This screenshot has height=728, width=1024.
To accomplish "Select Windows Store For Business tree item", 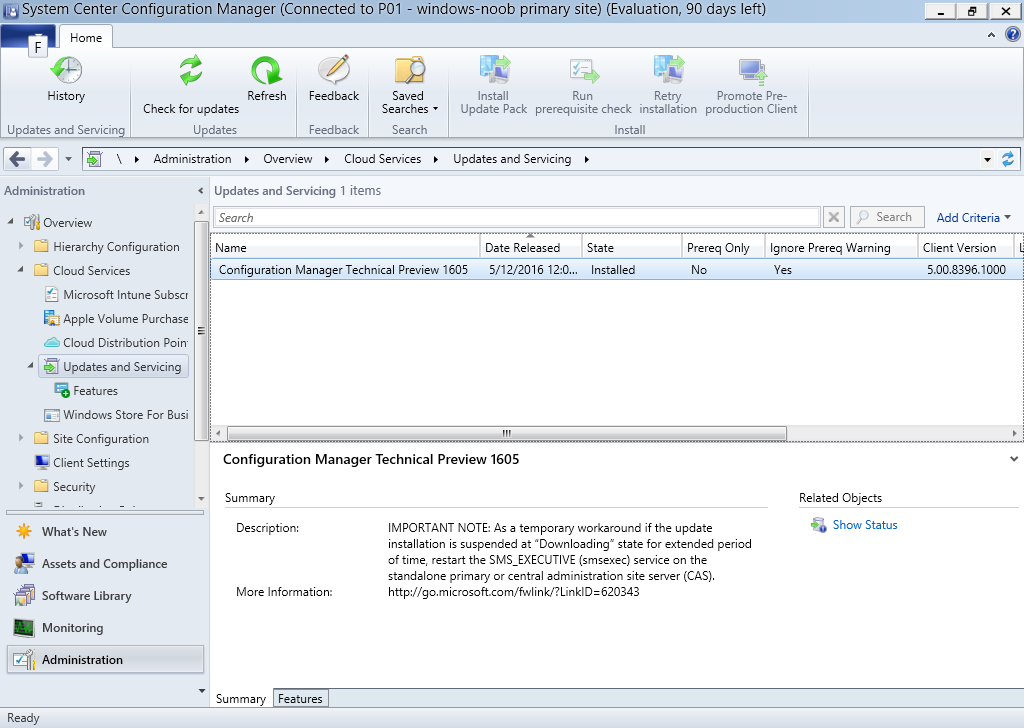I will [116, 415].
